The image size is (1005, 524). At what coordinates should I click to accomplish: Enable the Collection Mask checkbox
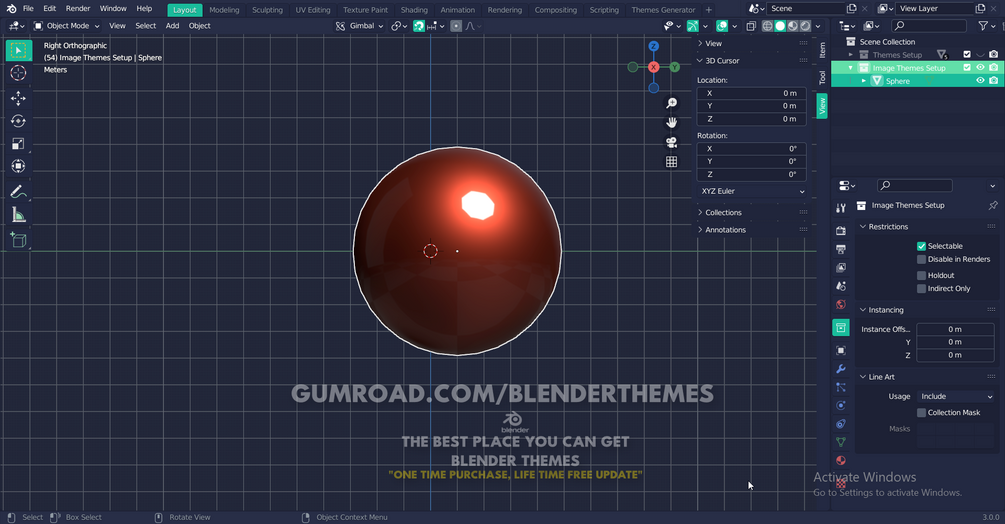click(x=921, y=413)
